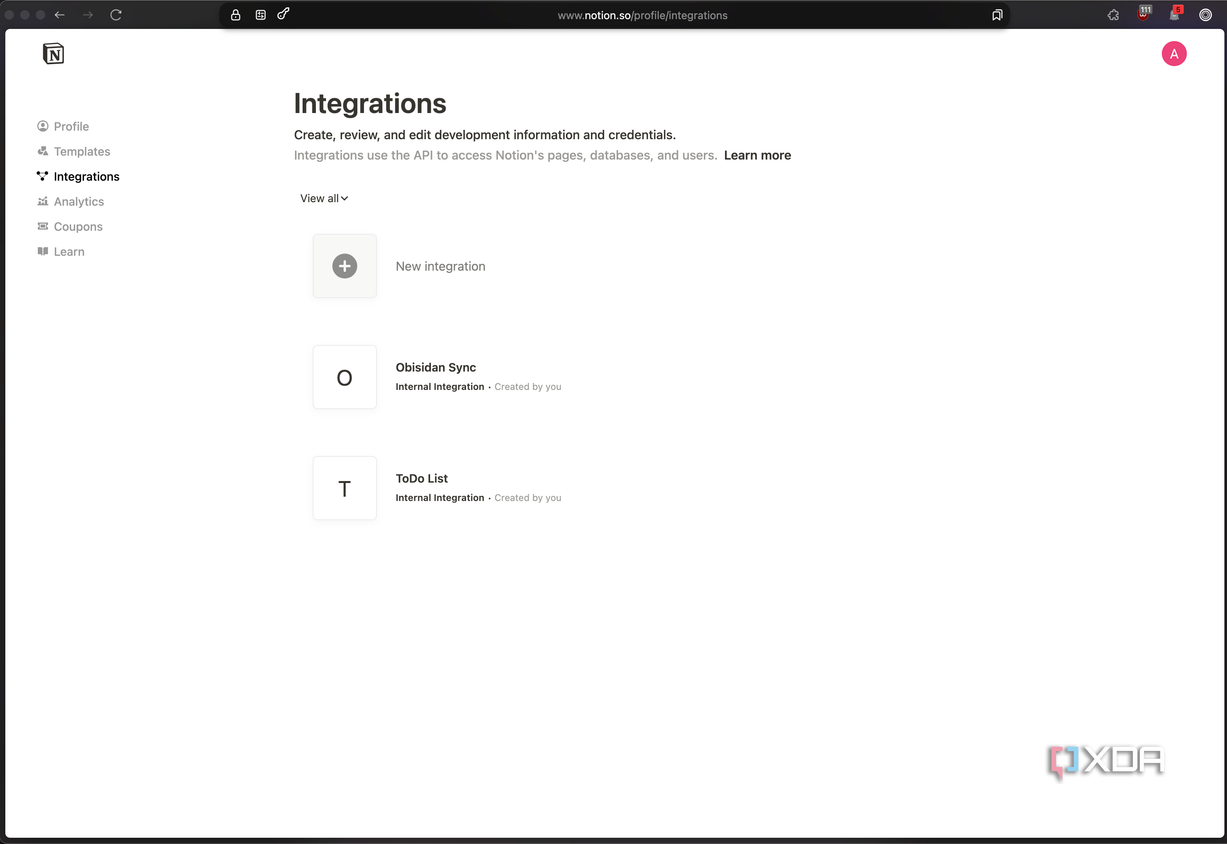Open the Obisidan Sync 'O' thumbnail

click(345, 377)
